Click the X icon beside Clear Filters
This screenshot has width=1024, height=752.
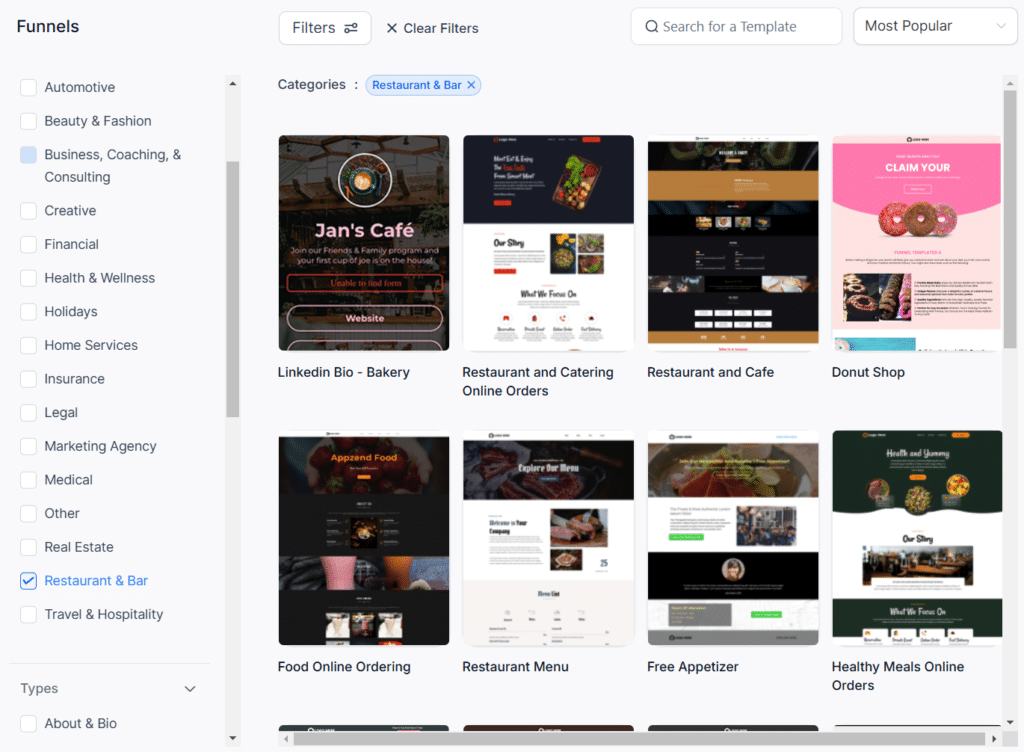coord(392,28)
